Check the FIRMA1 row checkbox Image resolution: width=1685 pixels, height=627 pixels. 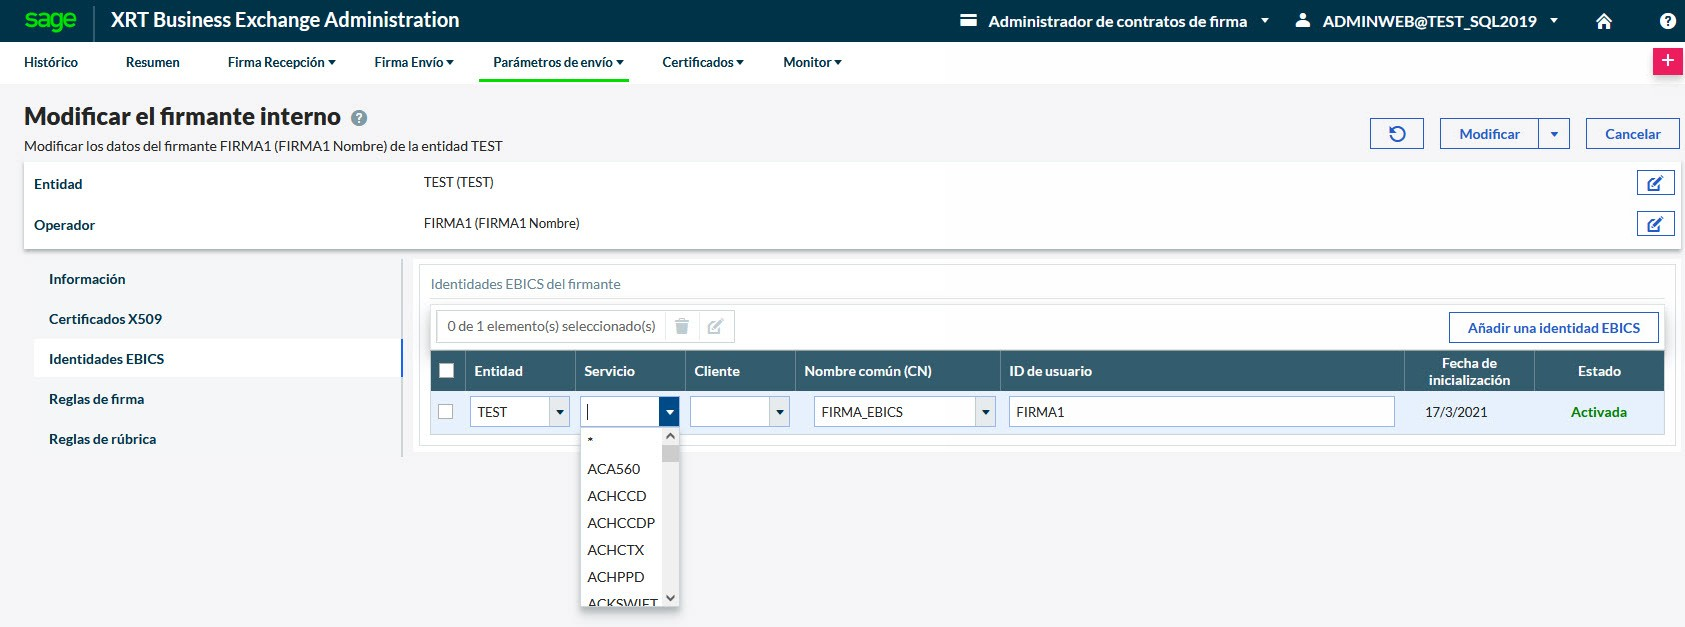[x=446, y=411]
